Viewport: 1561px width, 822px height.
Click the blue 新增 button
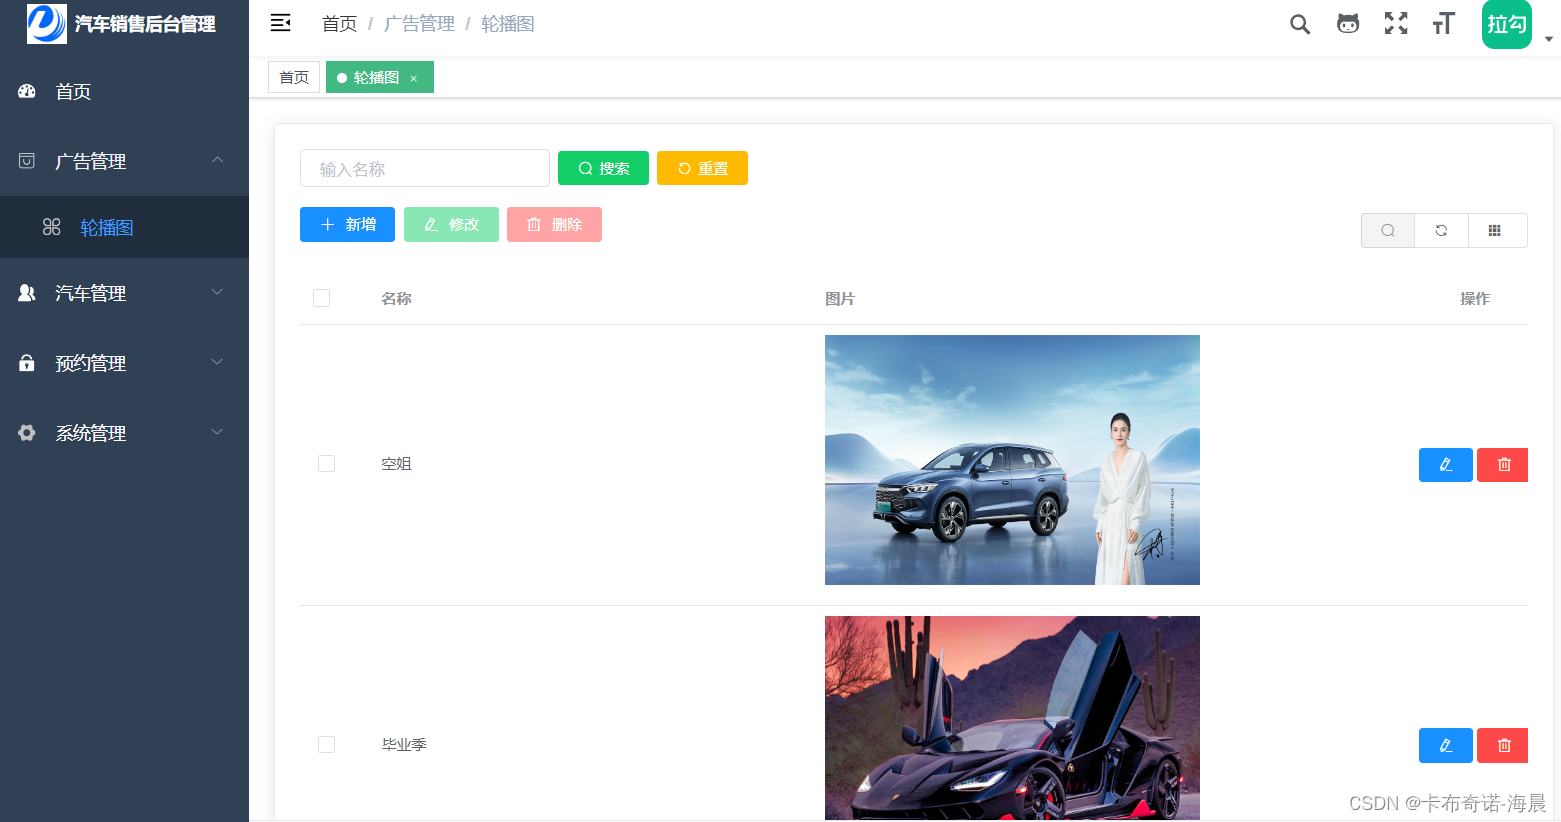tap(347, 224)
